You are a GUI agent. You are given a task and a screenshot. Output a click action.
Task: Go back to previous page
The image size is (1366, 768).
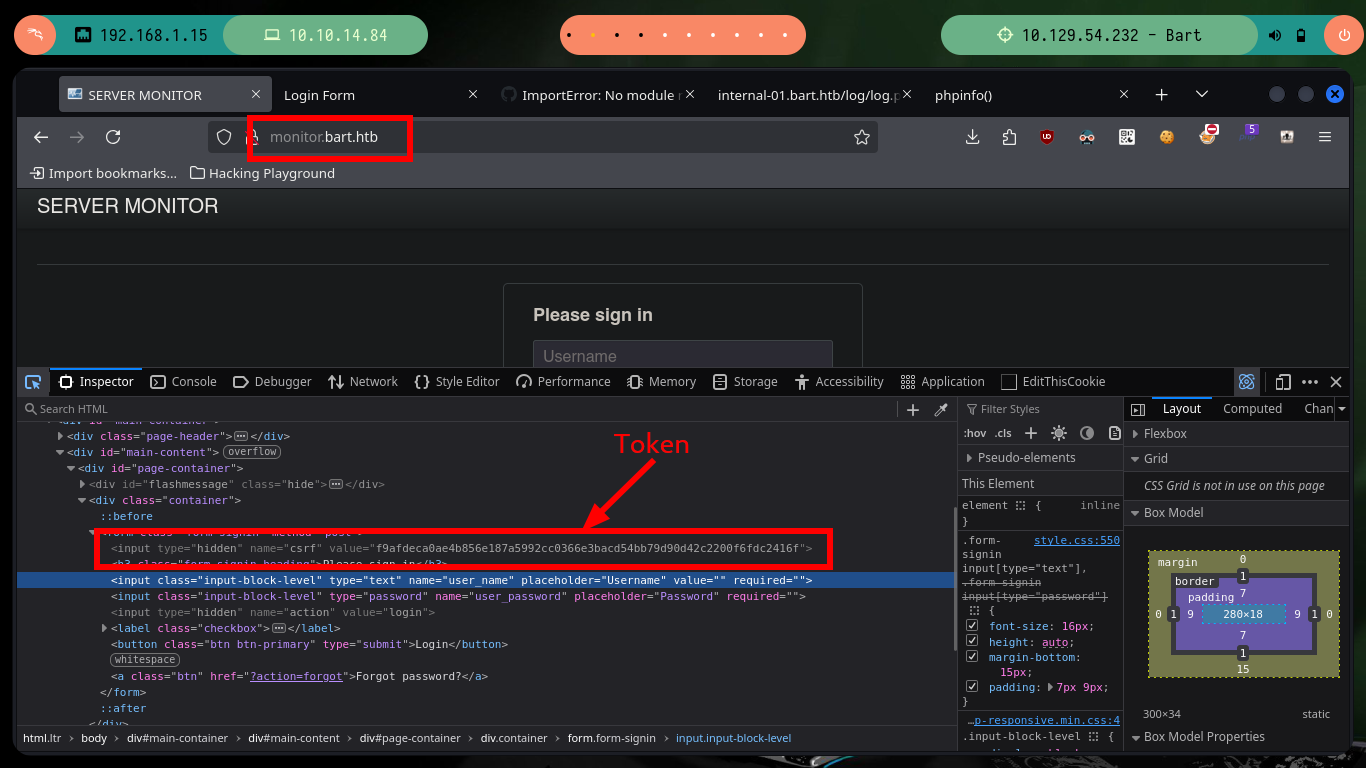[41, 137]
